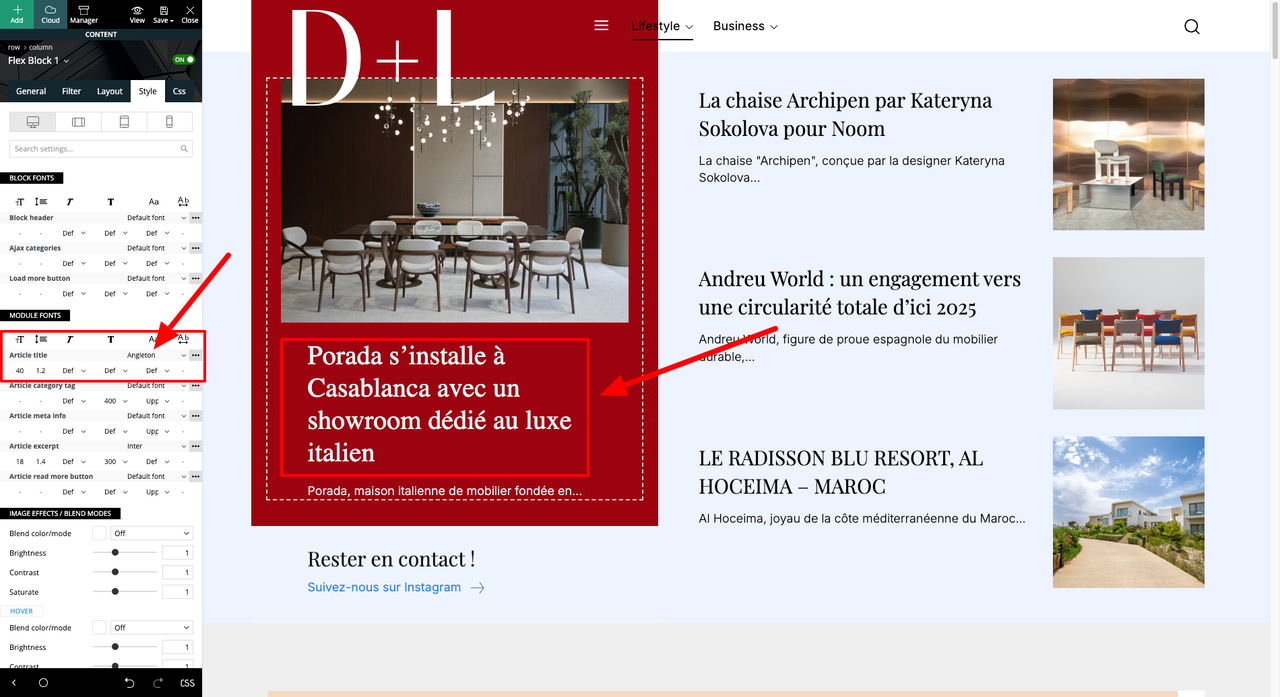The width and height of the screenshot is (1280, 697).
Task: Switch to the Layout tab
Action: (x=110, y=91)
